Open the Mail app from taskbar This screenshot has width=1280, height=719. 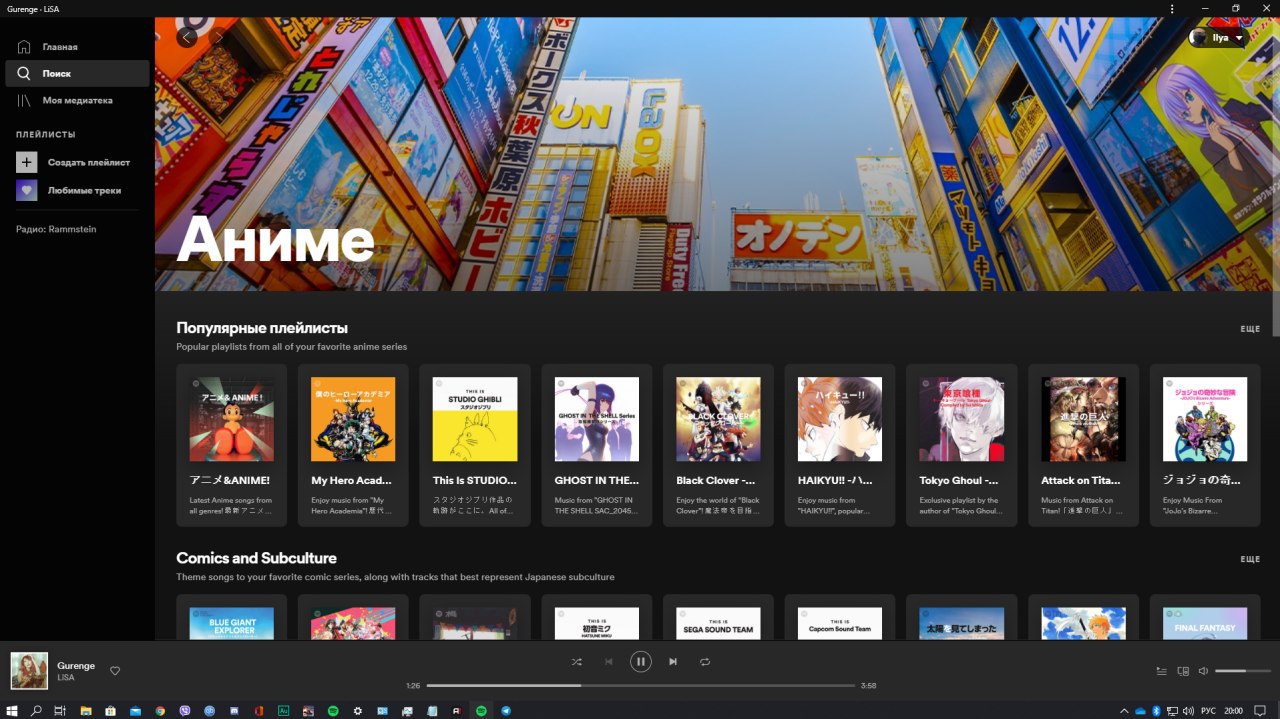(135, 710)
